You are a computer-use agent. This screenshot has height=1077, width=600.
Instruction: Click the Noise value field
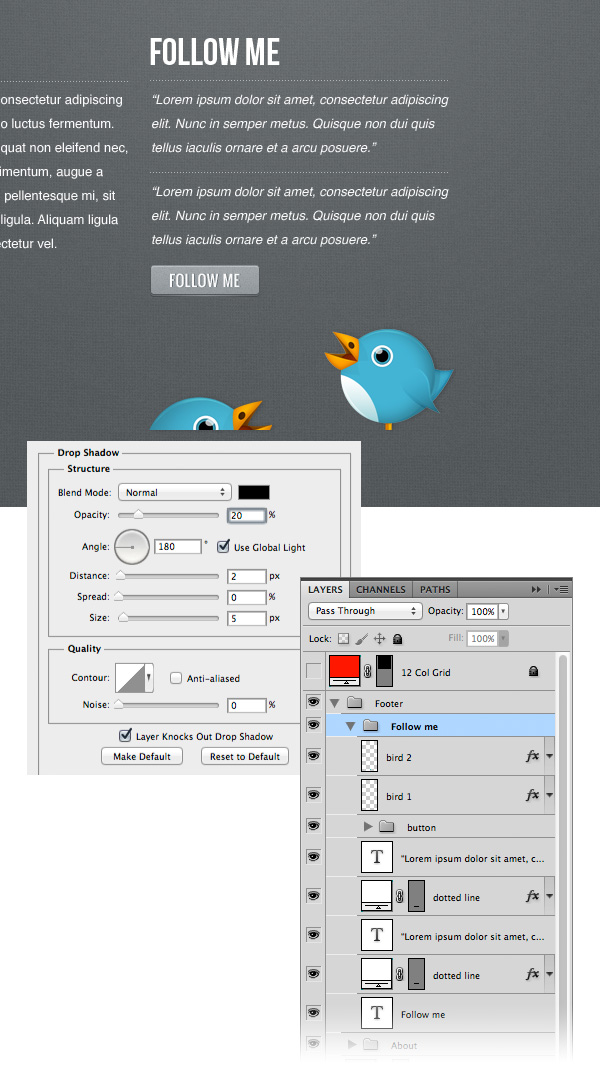point(247,705)
